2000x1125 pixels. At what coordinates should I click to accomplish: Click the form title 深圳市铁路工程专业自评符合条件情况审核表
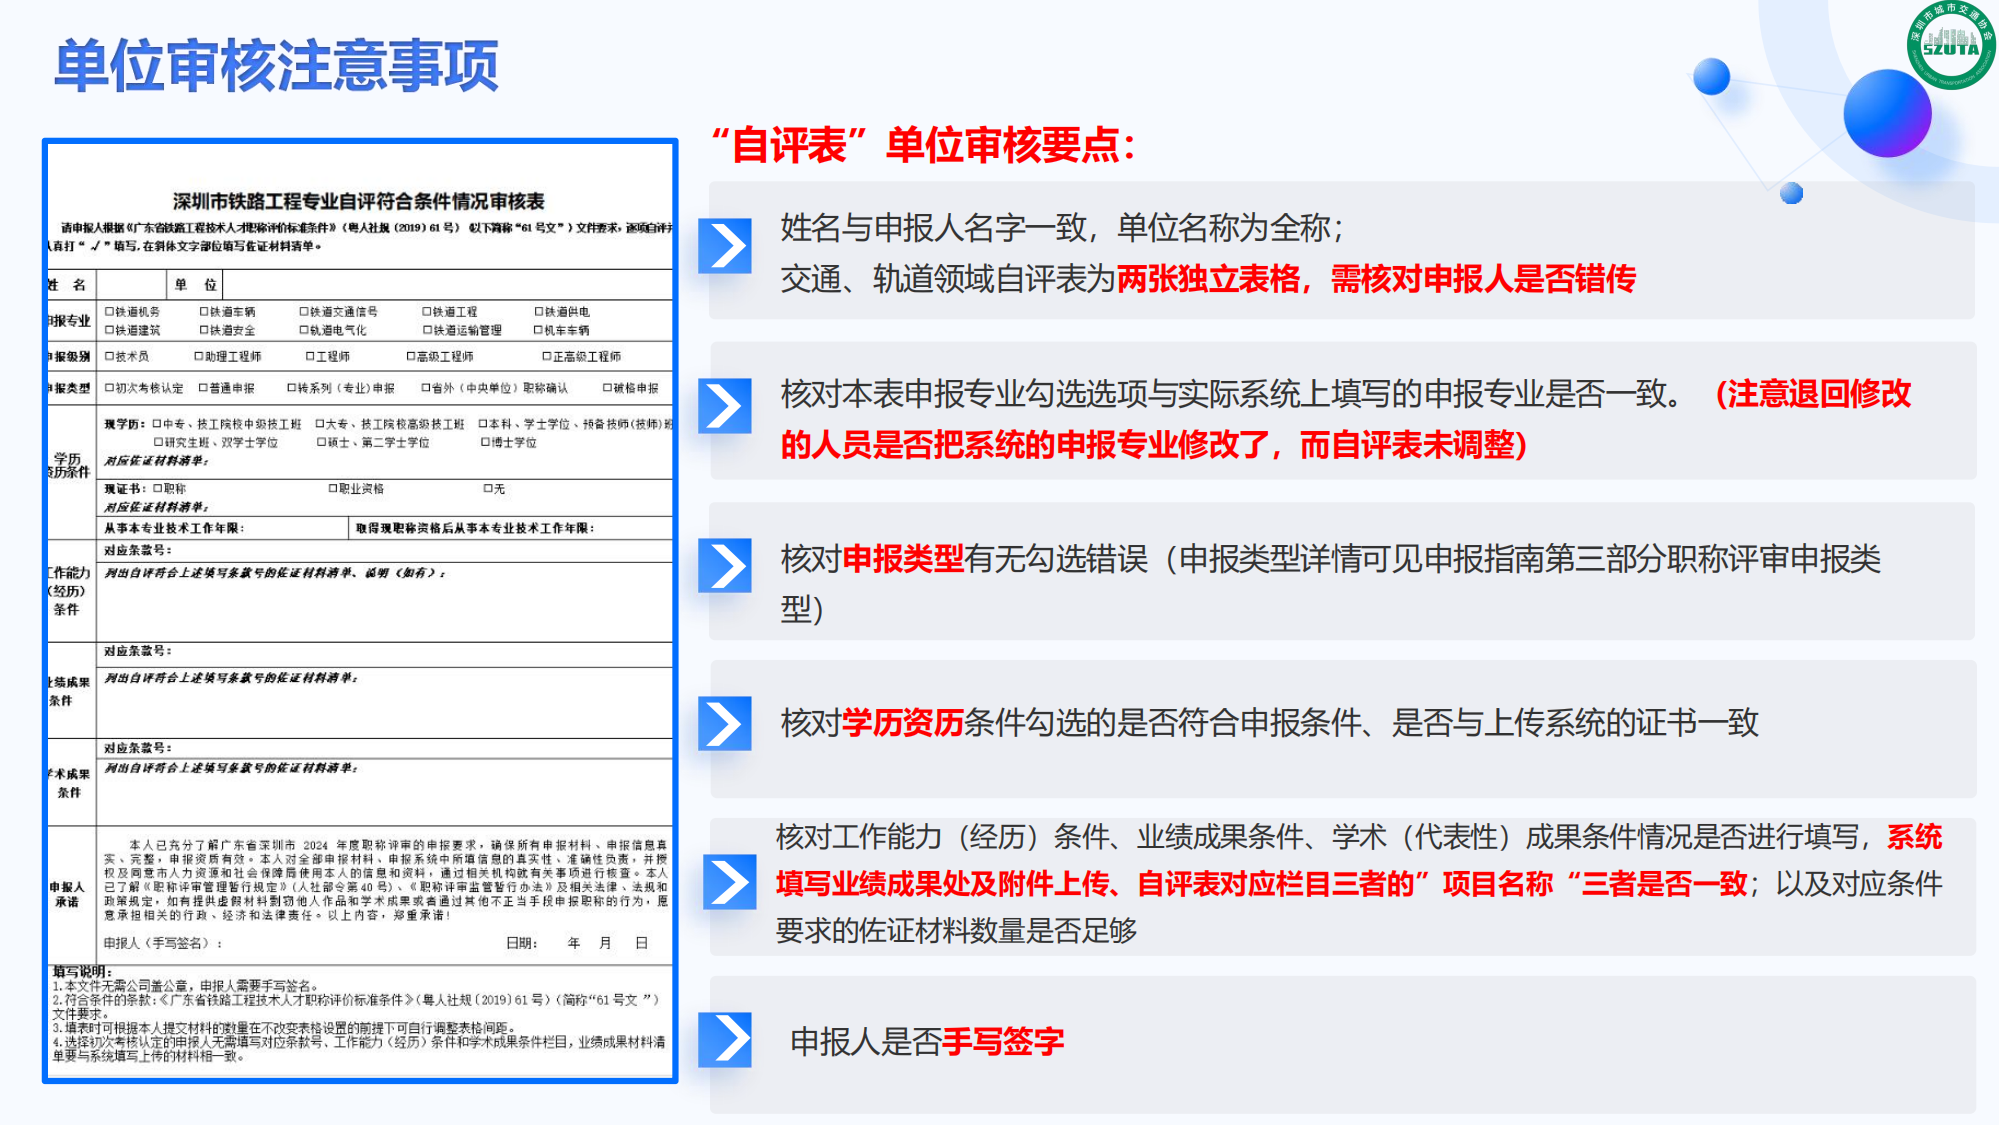pos(359,201)
